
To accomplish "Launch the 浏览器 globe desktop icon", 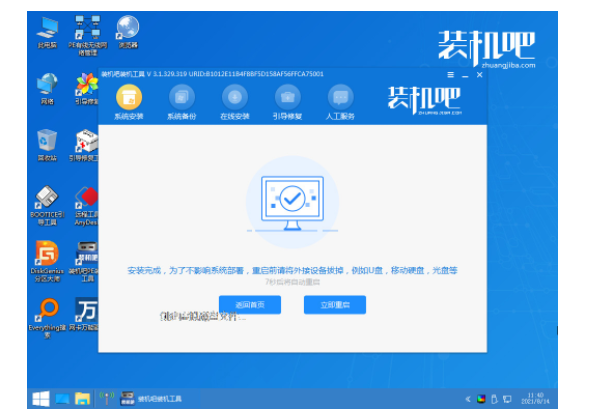I will (x=128, y=32).
